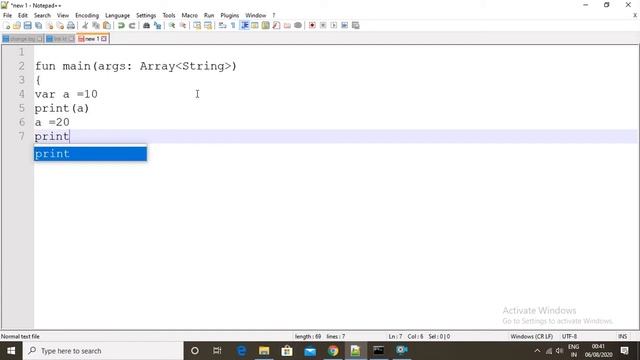Click the 'a =20' line
Image resolution: width=640 pixels, height=360 pixels.
coord(52,122)
